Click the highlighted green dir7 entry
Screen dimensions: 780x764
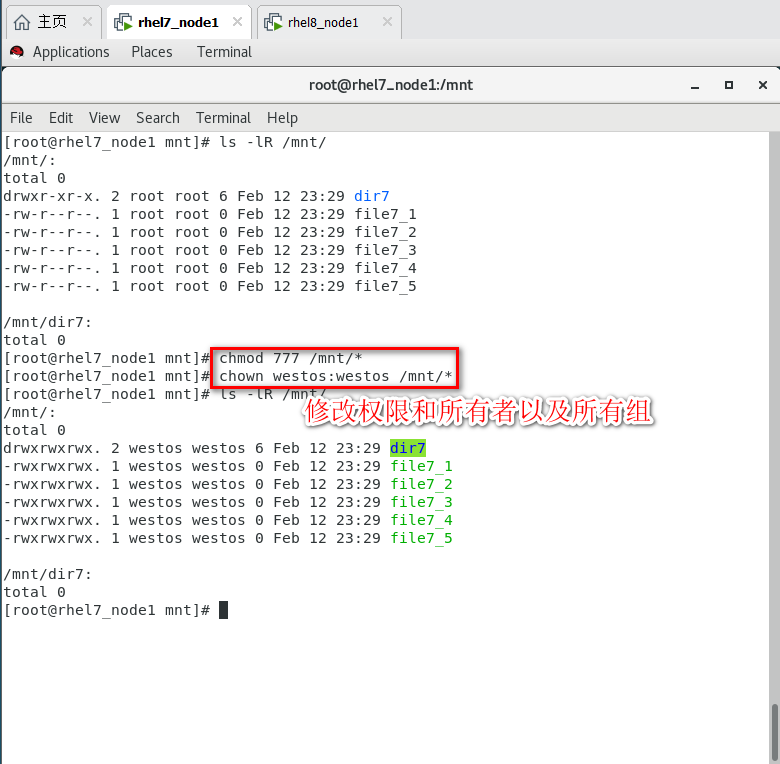tap(407, 448)
